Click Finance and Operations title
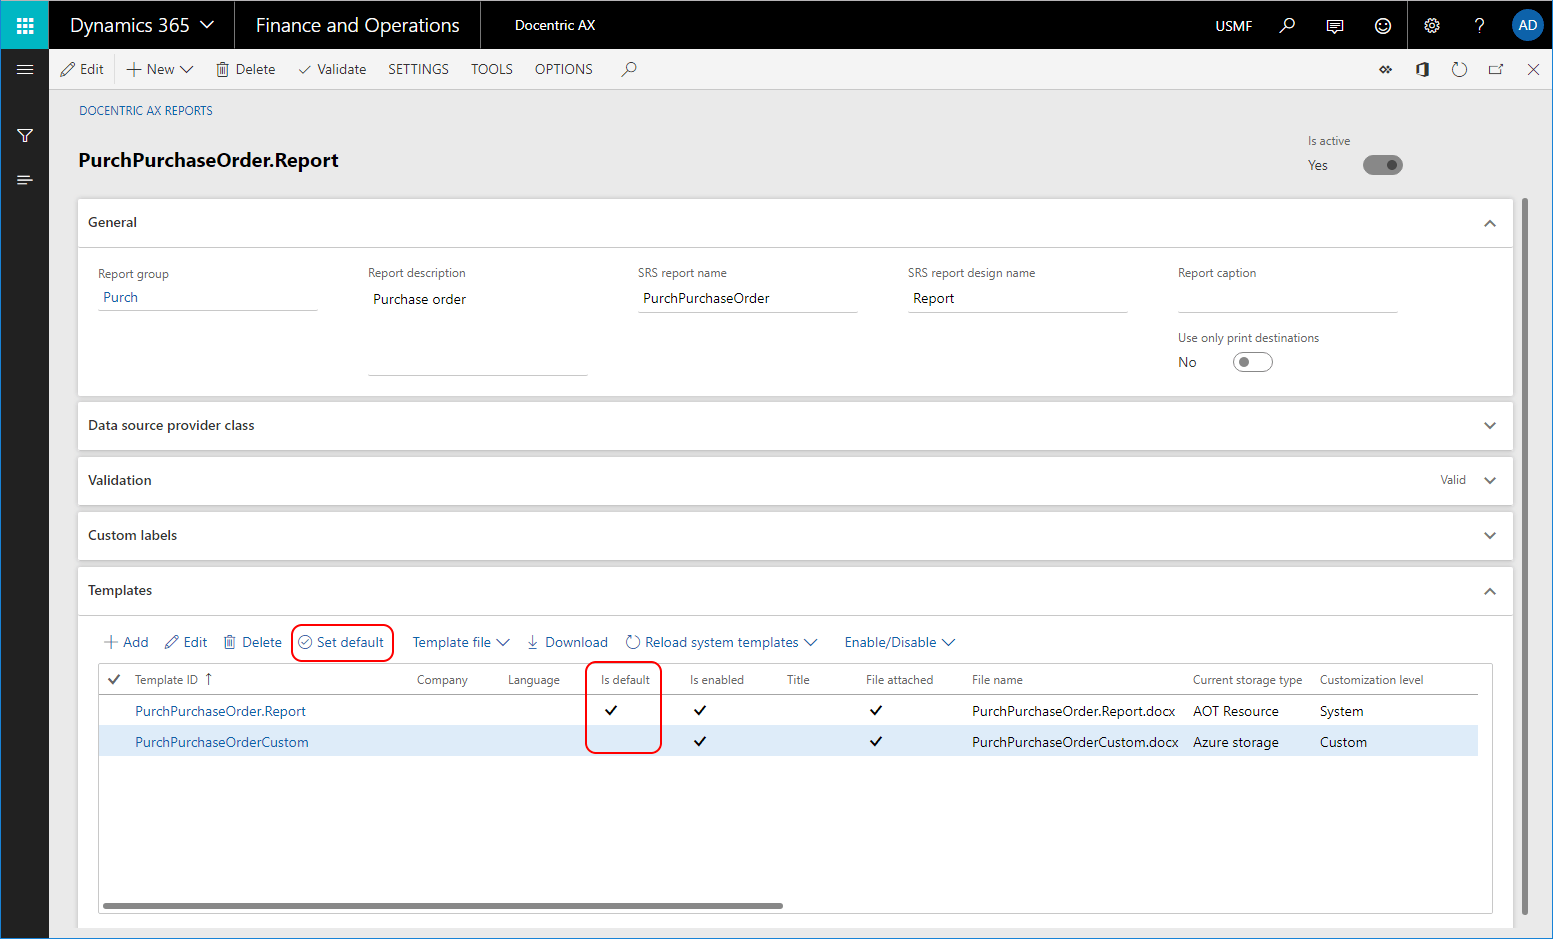 tap(357, 25)
